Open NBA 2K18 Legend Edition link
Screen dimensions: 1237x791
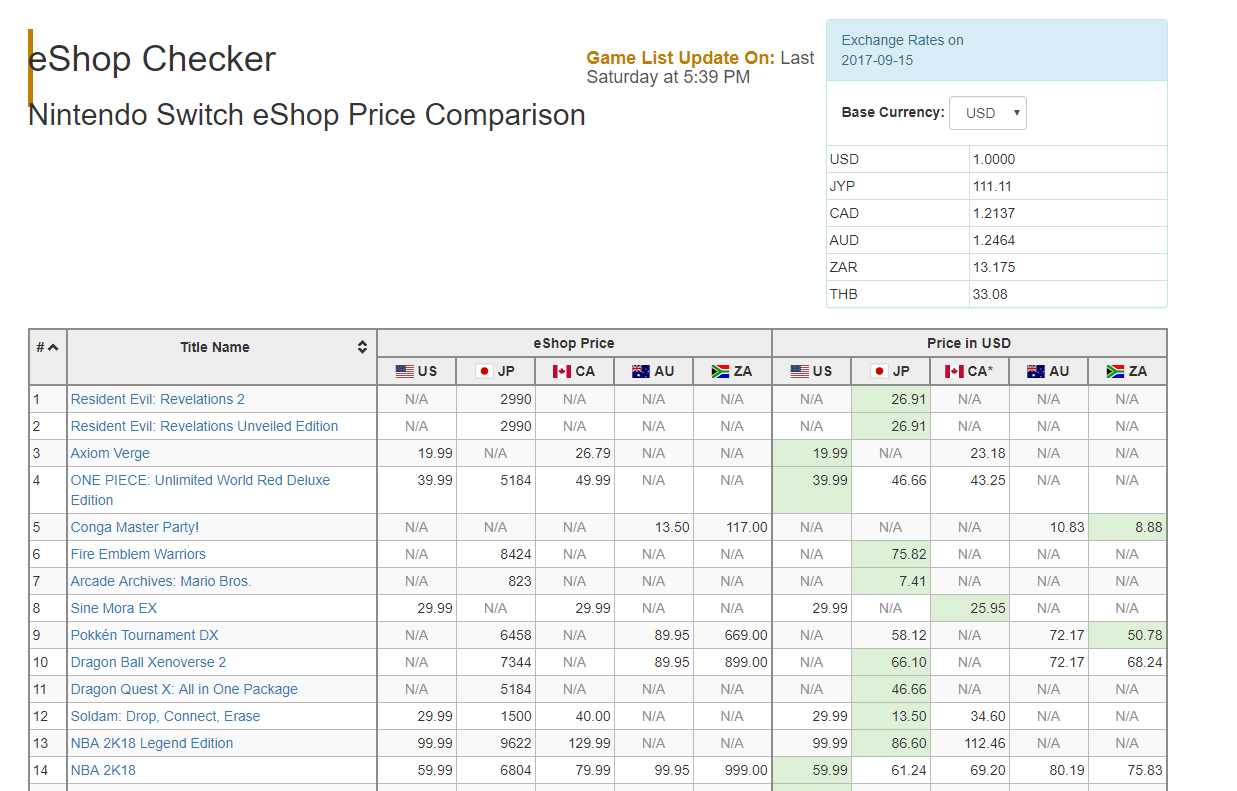click(x=151, y=743)
